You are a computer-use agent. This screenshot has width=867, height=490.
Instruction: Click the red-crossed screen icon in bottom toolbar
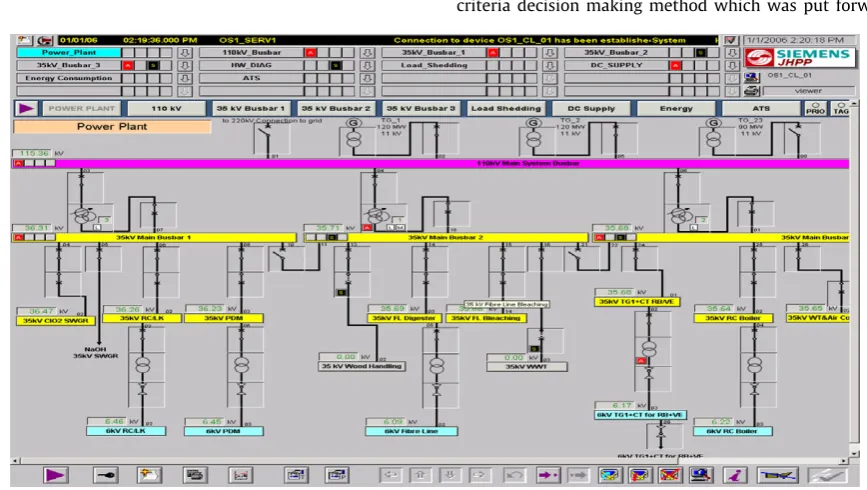pyautogui.click(x=670, y=475)
